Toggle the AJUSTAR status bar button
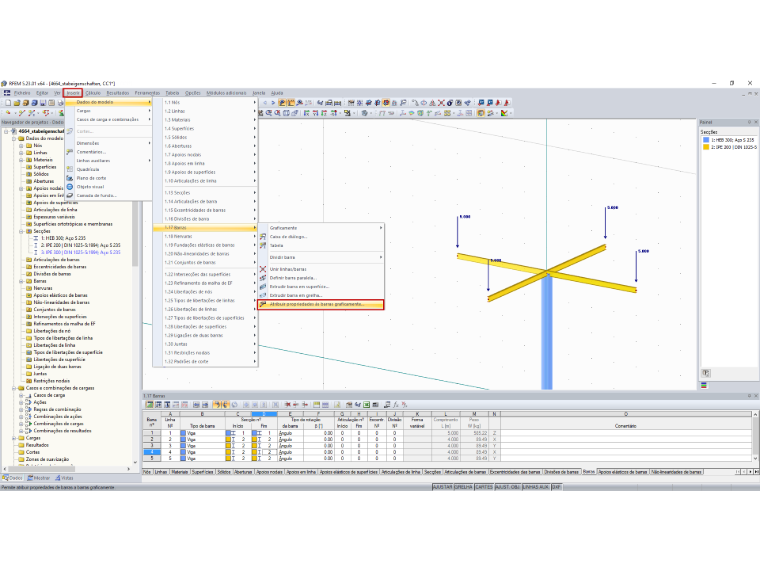760x570 pixels. [x=443, y=487]
